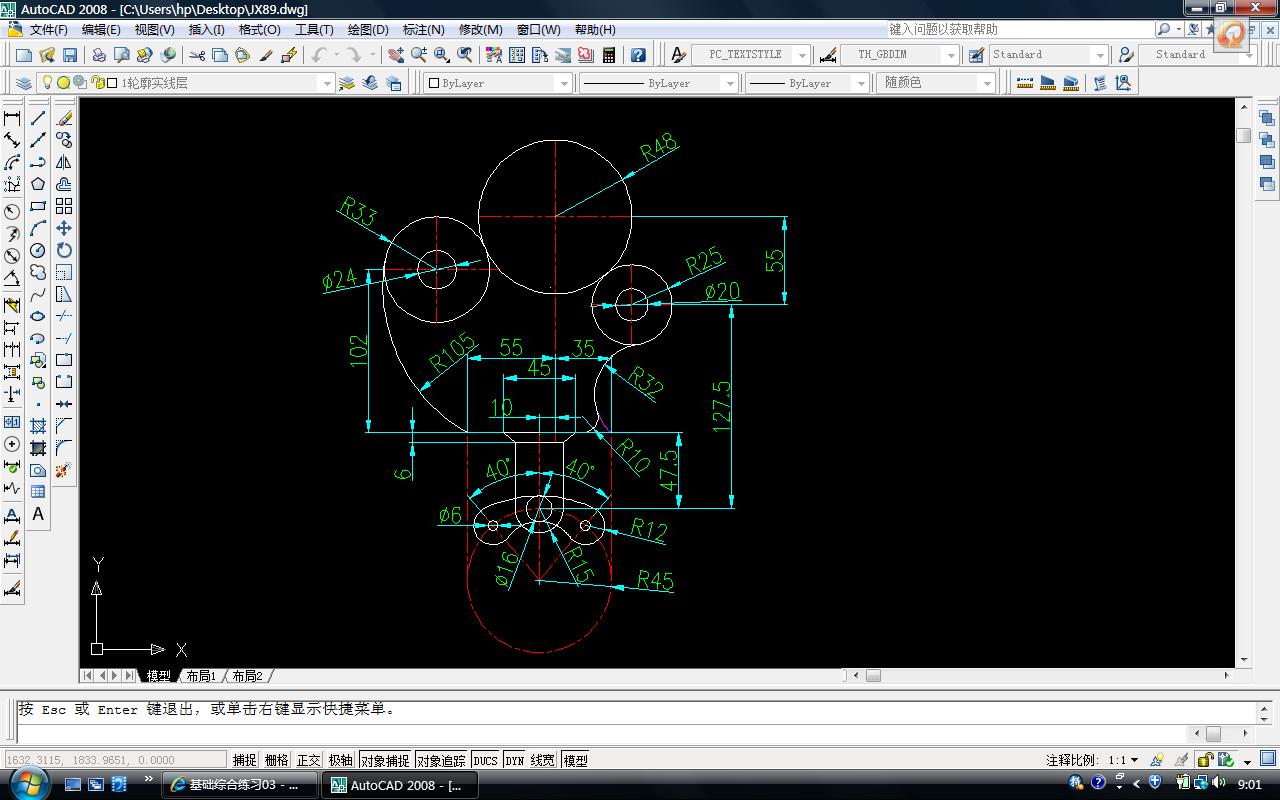
Task: Click the horizontal scrollbar below drawing
Action: [x=1040, y=676]
